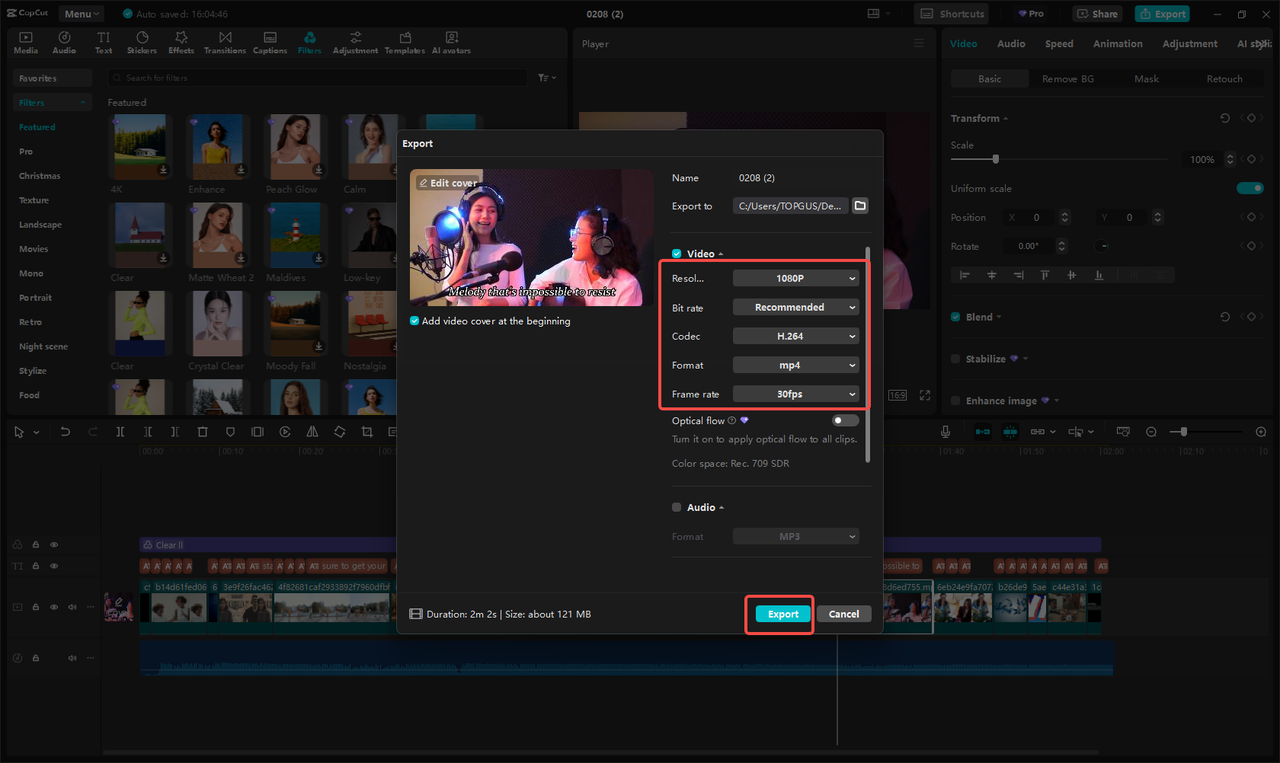Open the Menu in the top bar
This screenshot has height=763, width=1280.
[x=80, y=13]
